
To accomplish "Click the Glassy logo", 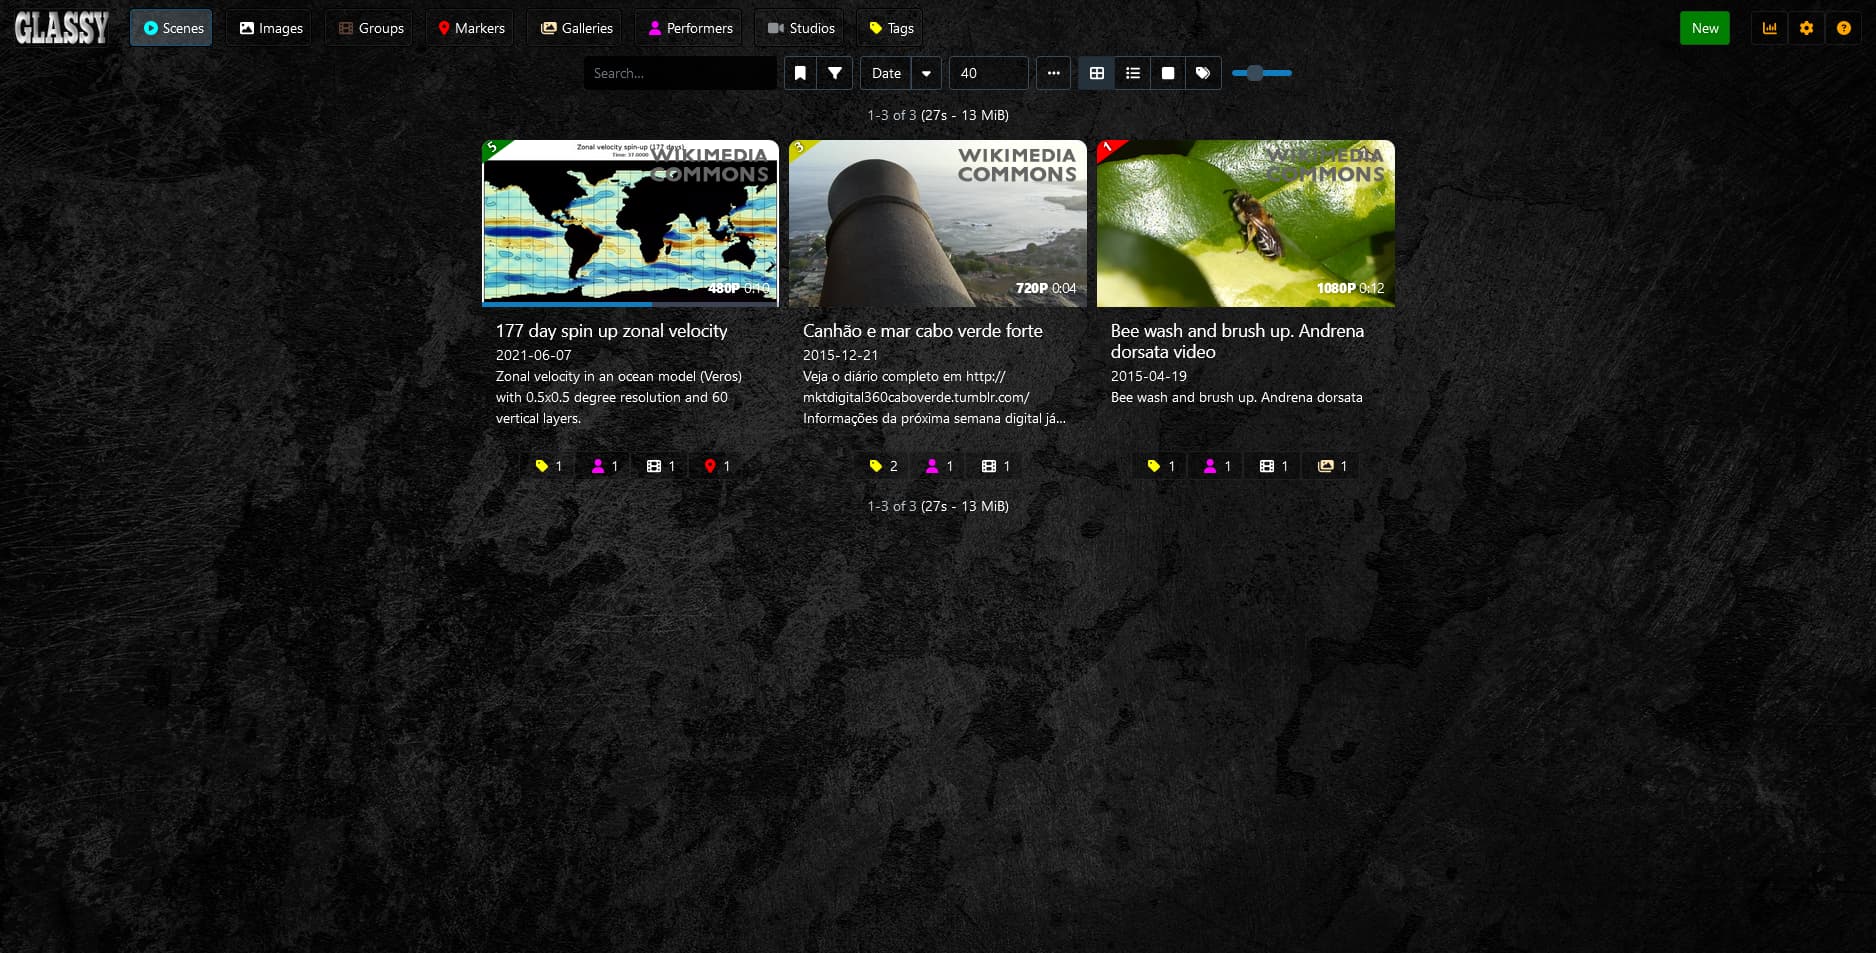I will click(61, 28).
